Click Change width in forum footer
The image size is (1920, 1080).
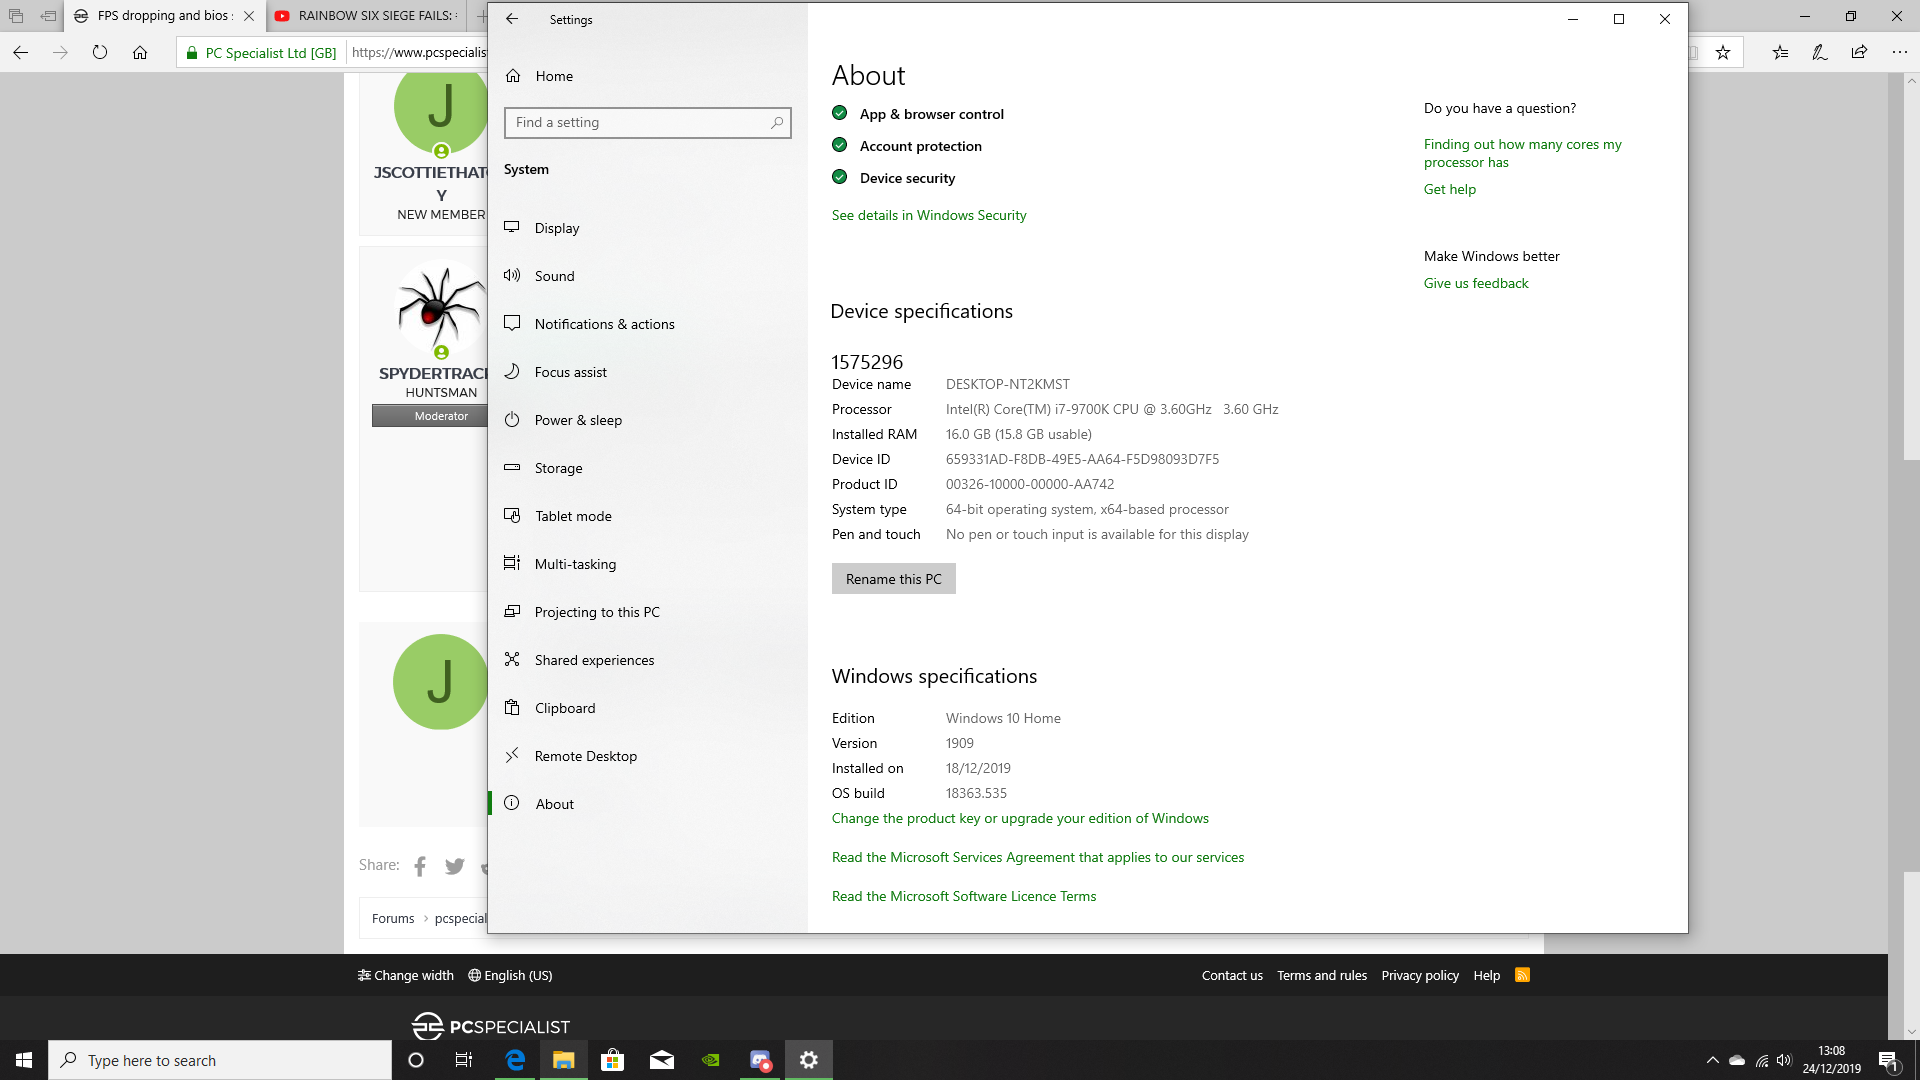tap(406, 976)
